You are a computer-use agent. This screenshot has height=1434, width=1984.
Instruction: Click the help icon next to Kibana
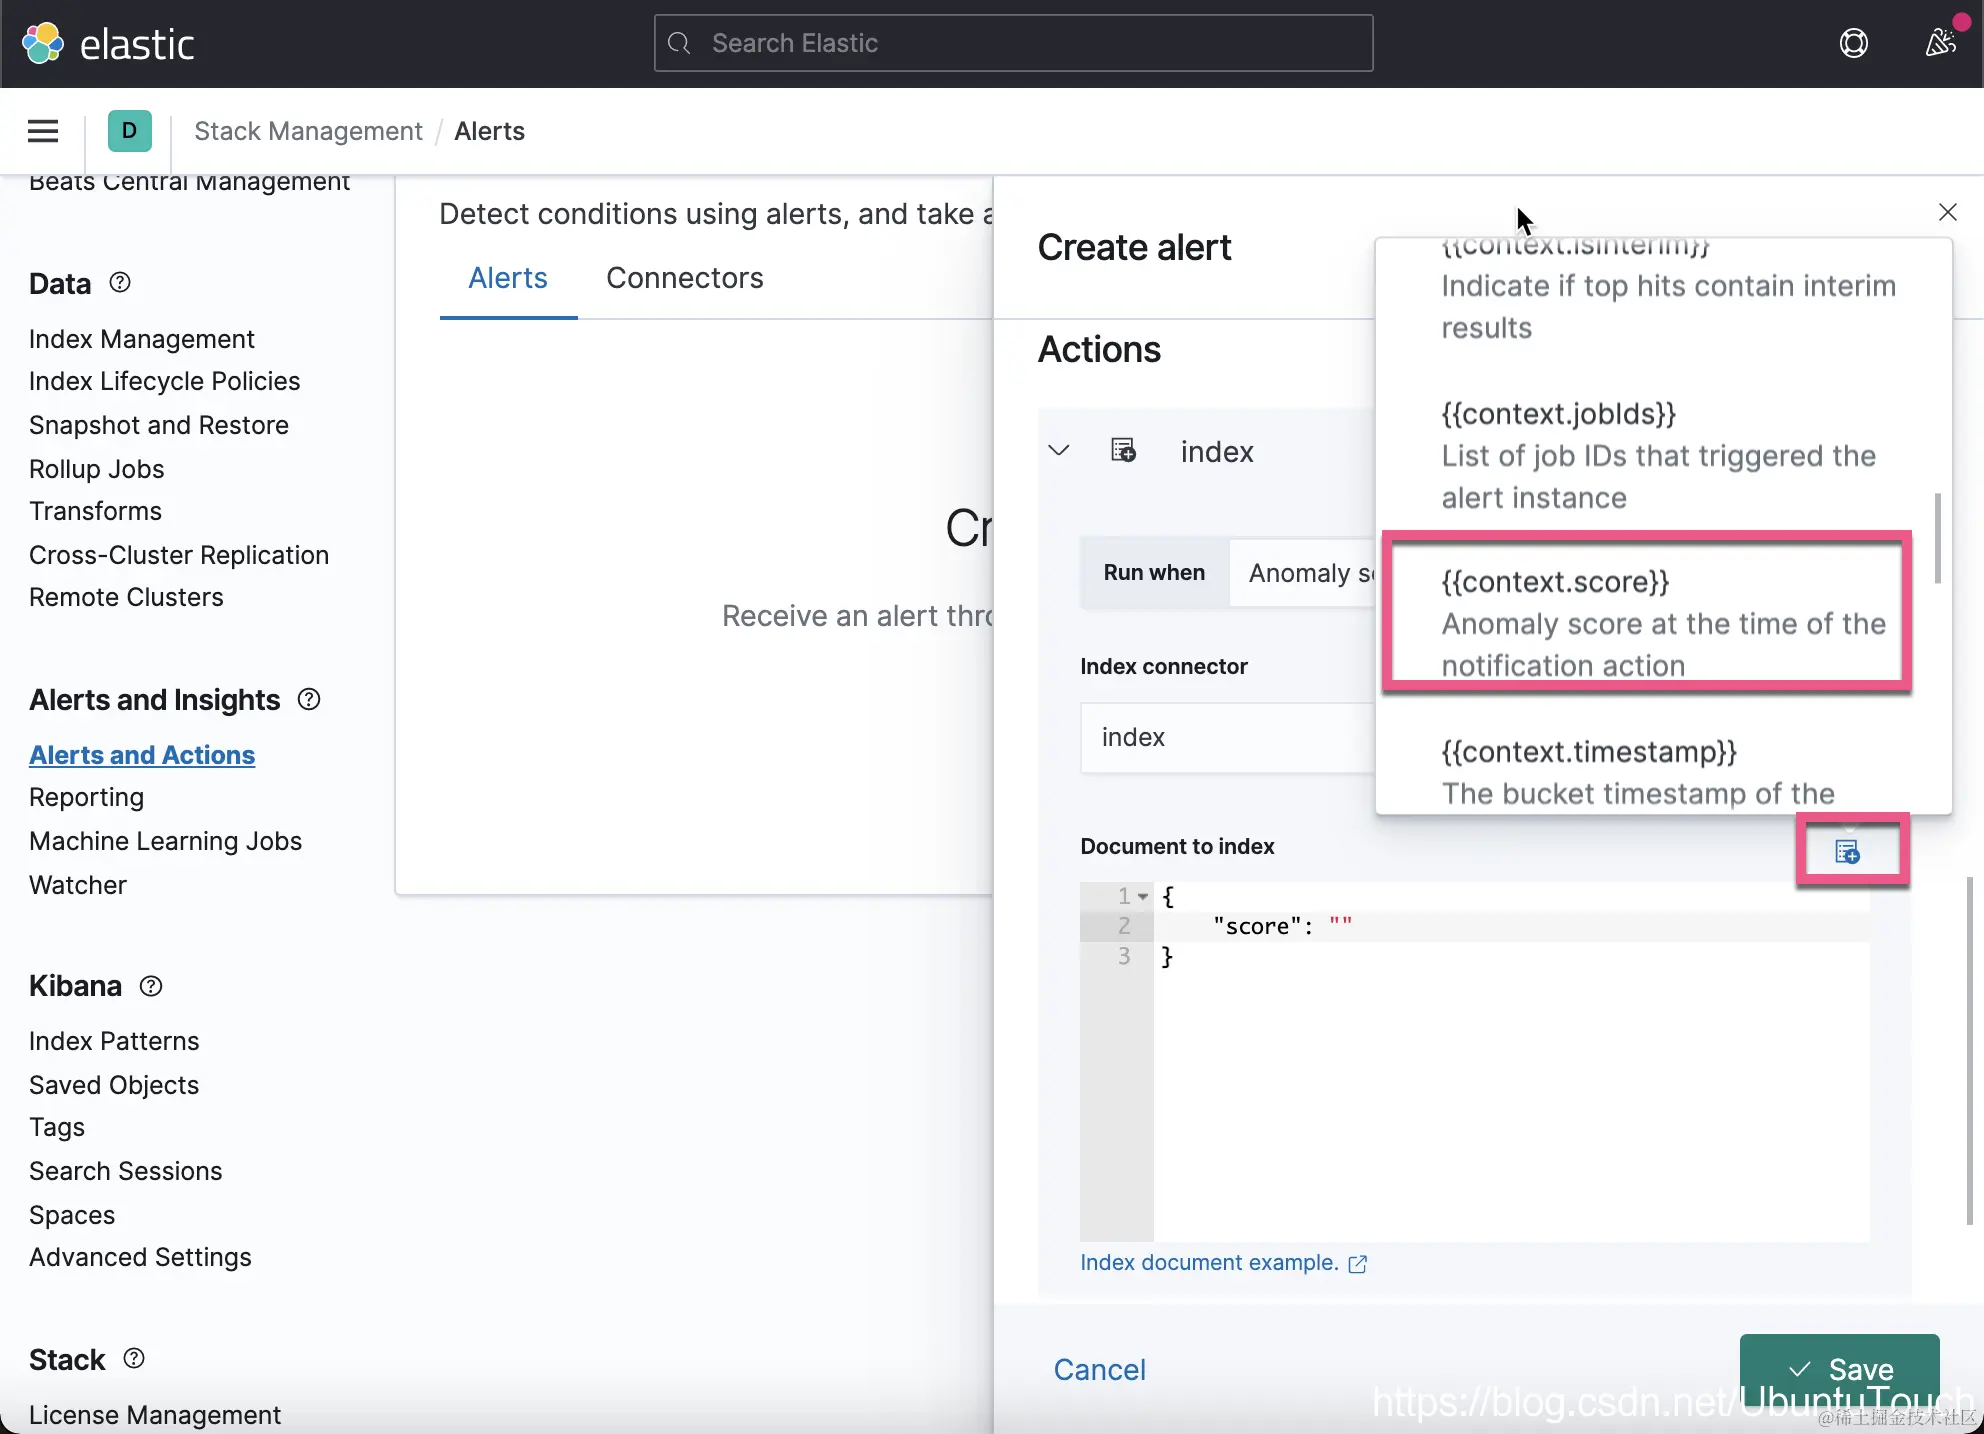tap(151, 986)
